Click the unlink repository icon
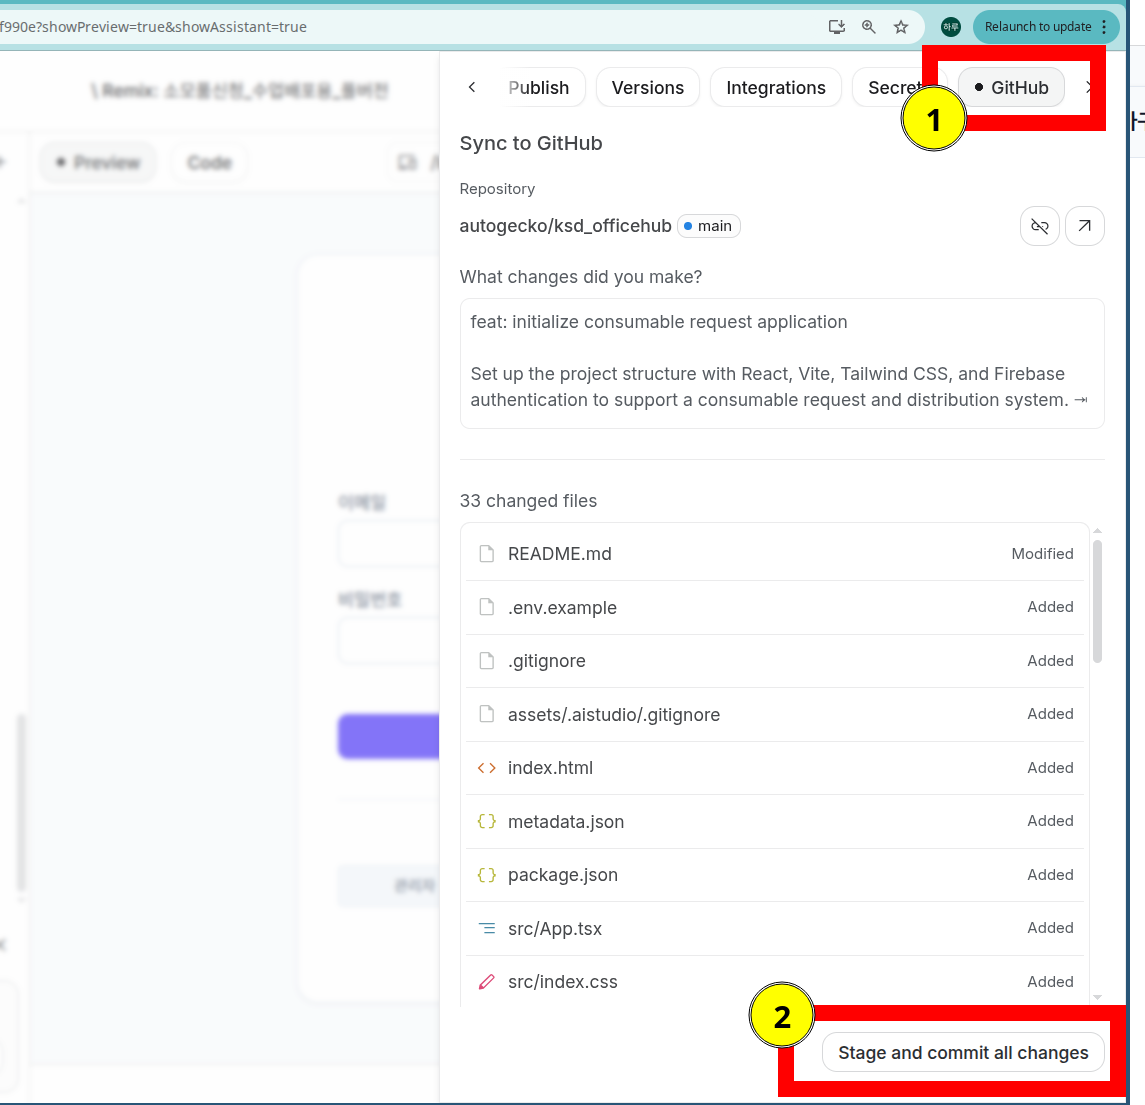 (1040, 226)
